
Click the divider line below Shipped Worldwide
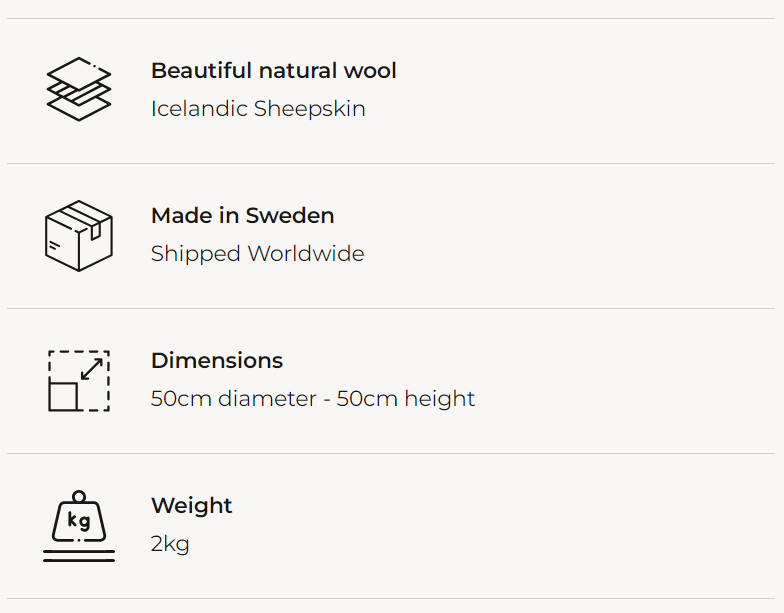391,308
